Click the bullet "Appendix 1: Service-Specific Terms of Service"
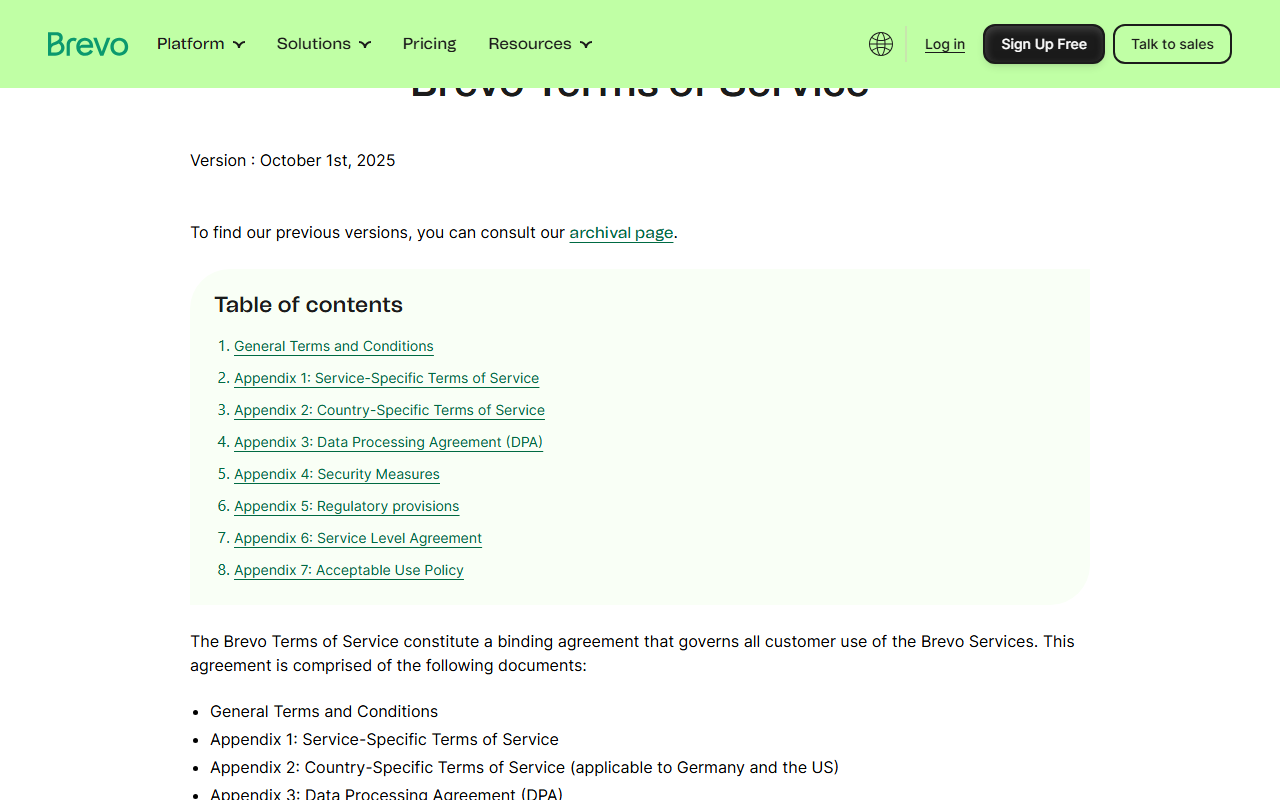This screenshot has width=1280, height=800. [x=384, y=740]
